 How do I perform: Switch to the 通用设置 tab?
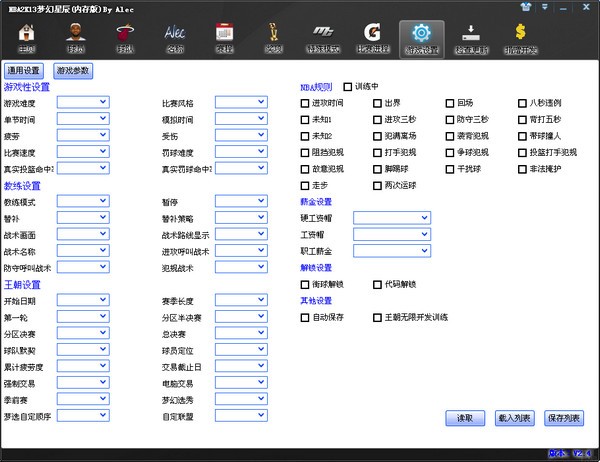pos(24,71)
